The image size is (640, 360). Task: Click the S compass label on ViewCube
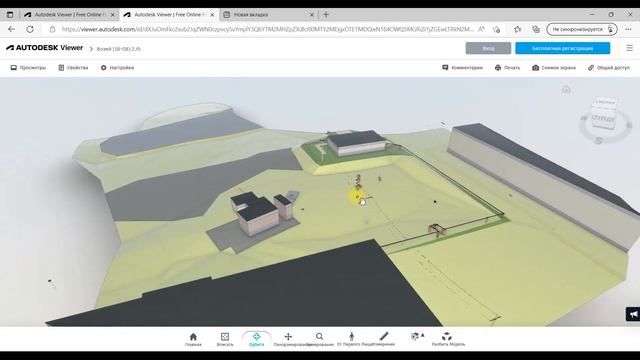click(x=598, y=141)
